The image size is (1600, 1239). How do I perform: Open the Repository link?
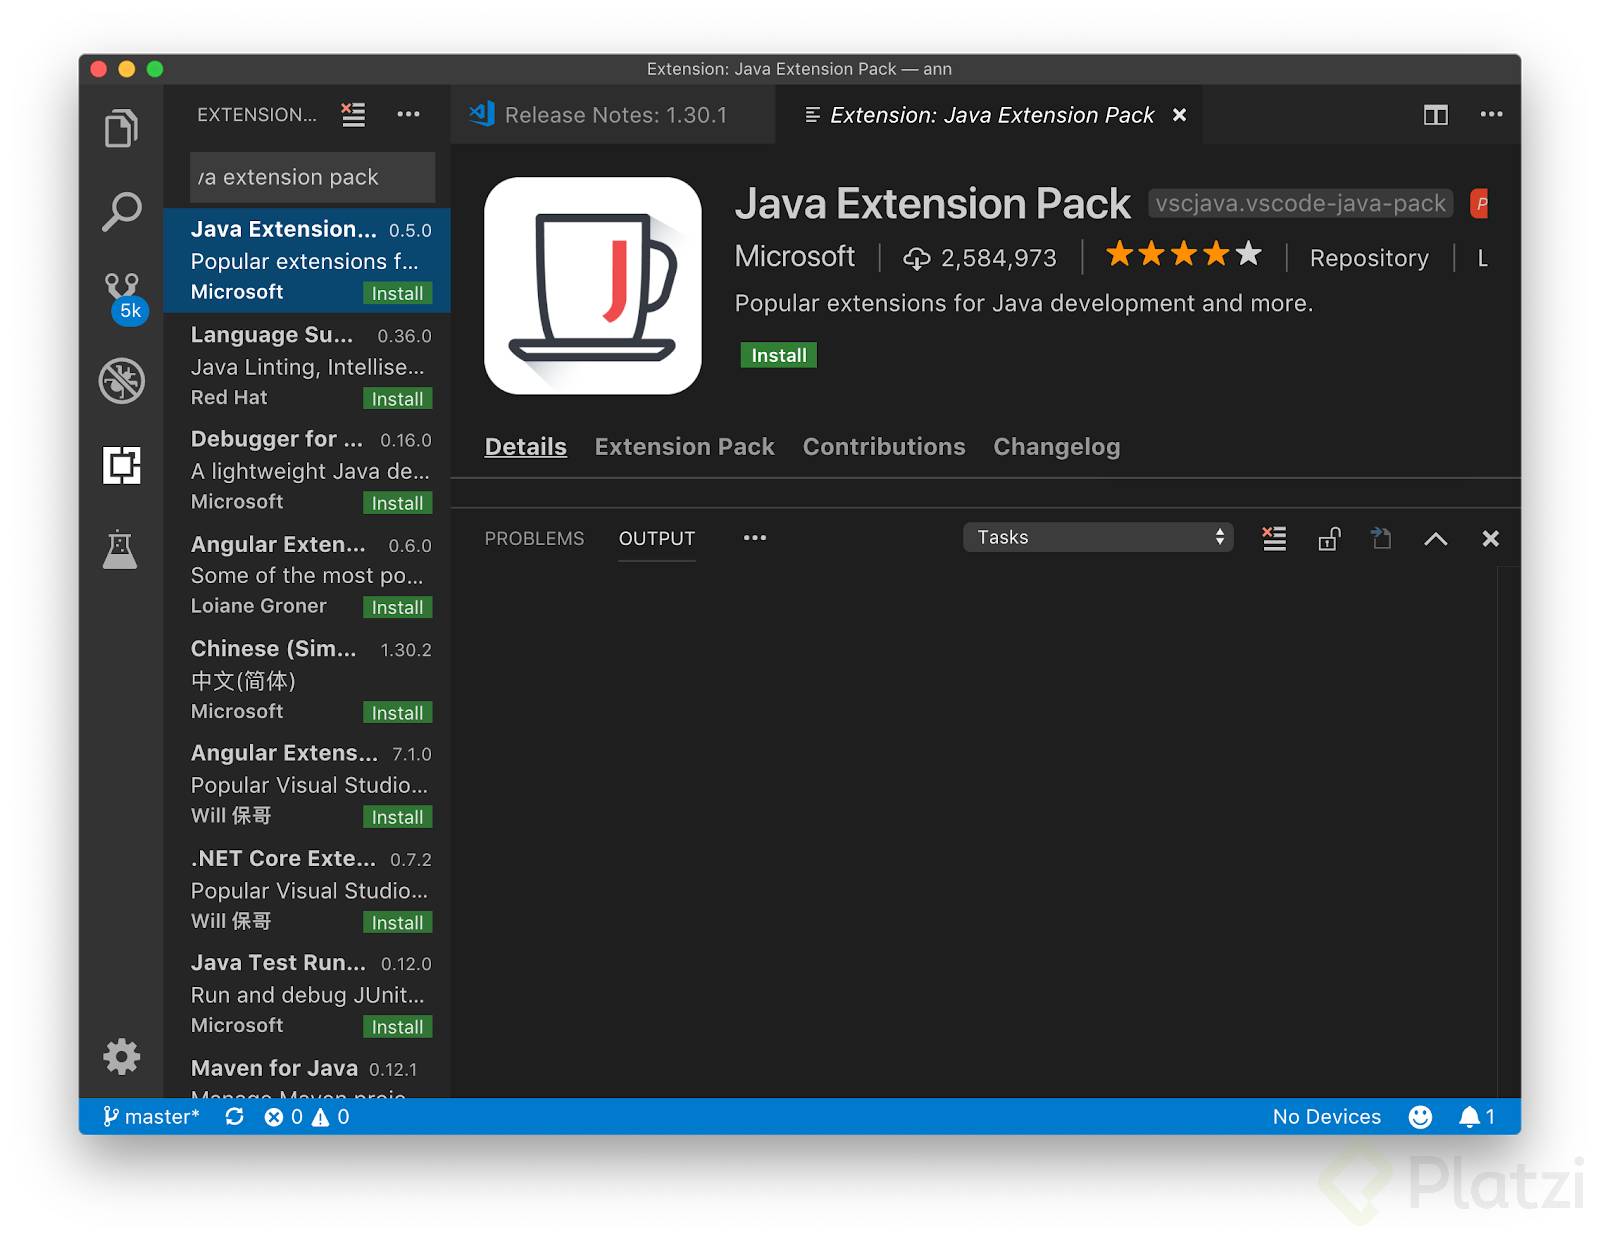coord(1369,257)
